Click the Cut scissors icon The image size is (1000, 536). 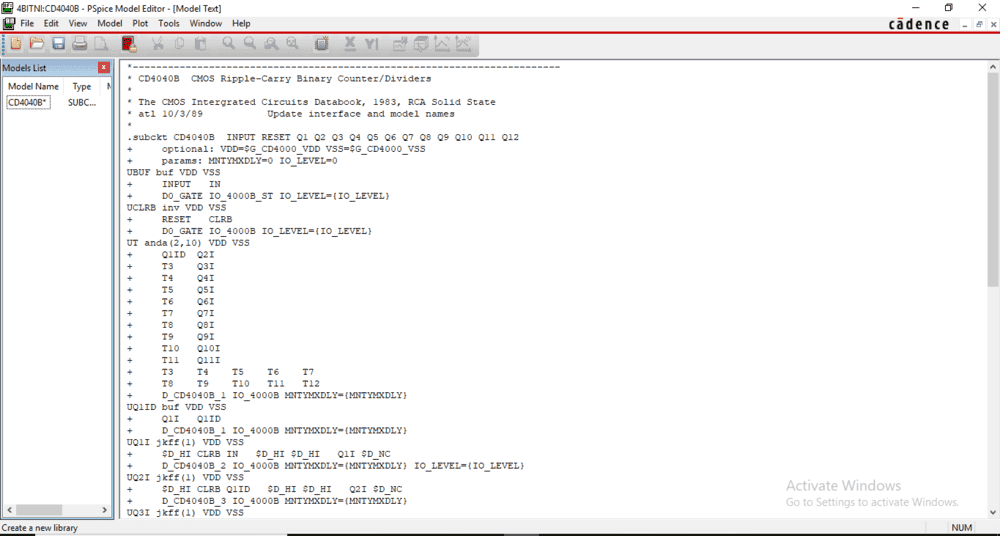[158, 43]
